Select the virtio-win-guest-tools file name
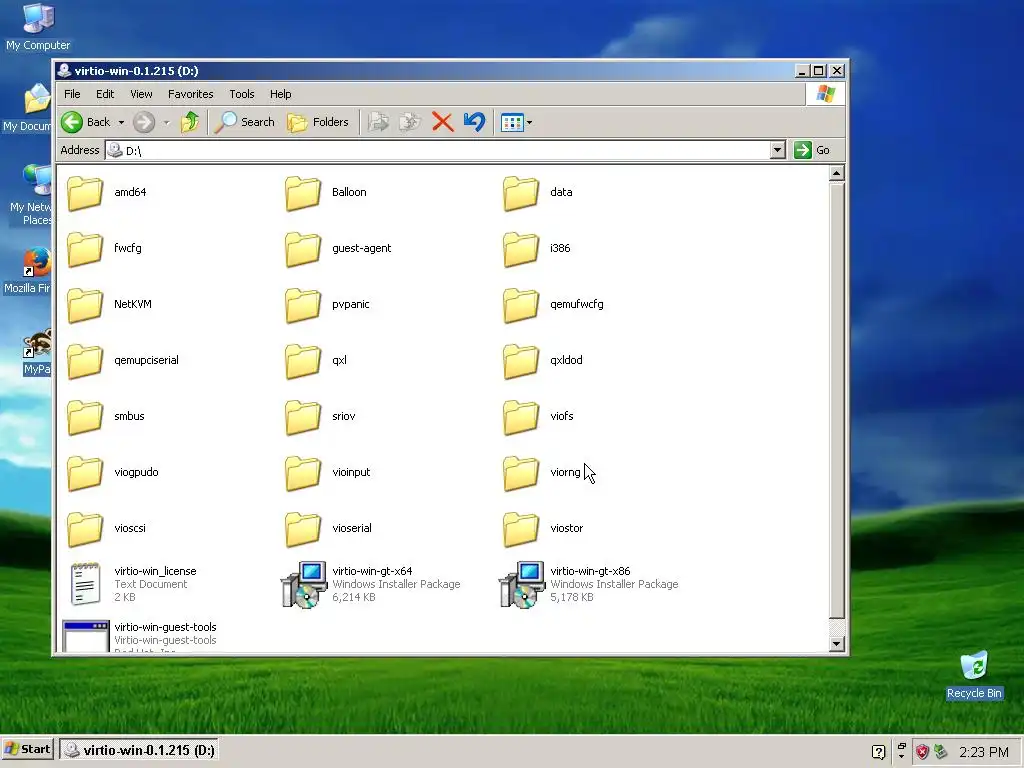Image resolution: width=1024 pixels, height=768 pixels. click(165, 627)
